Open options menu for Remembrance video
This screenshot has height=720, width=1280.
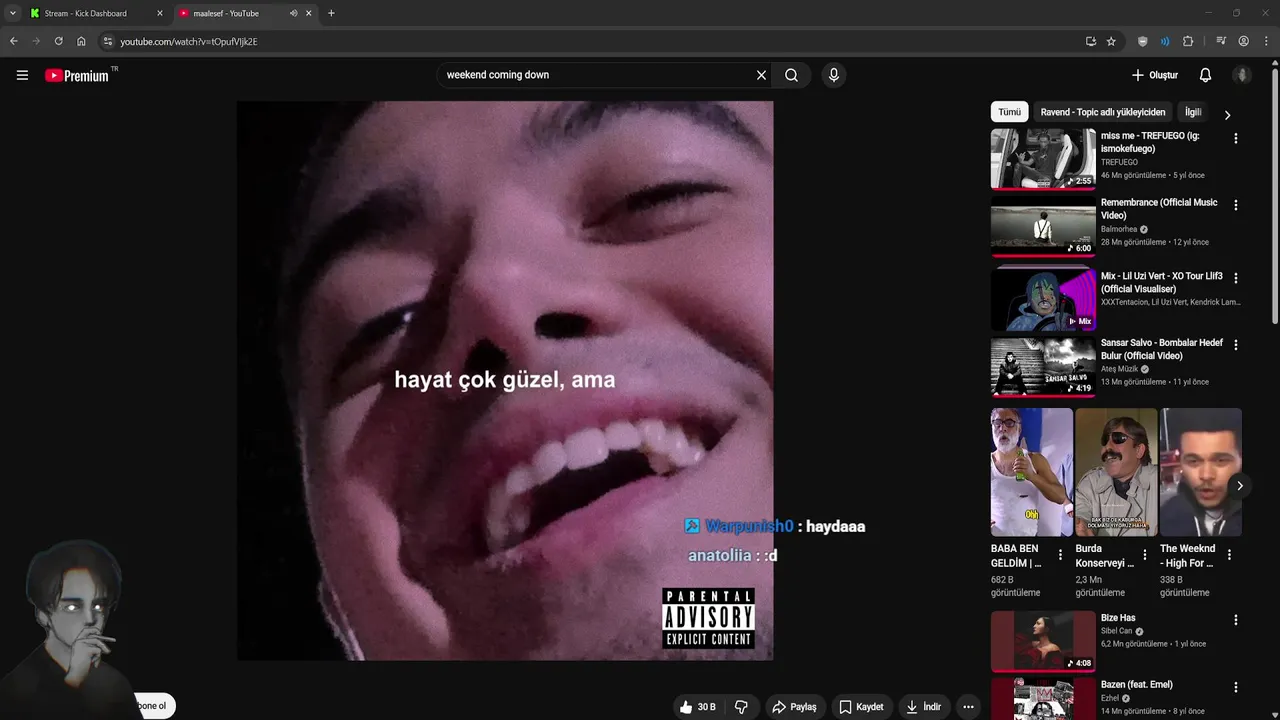(x=1236, y=205)
